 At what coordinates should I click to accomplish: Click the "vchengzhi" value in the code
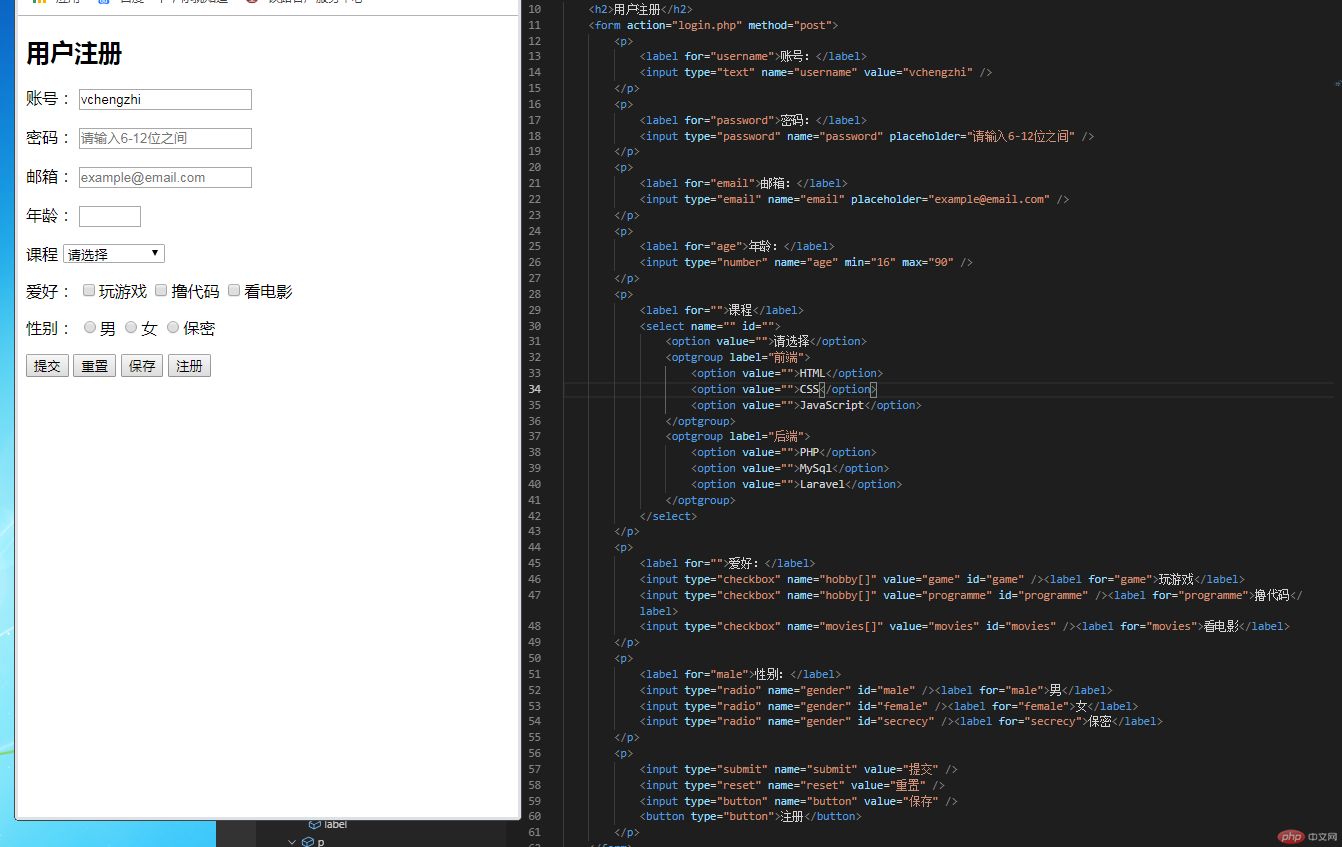[938, 72]
